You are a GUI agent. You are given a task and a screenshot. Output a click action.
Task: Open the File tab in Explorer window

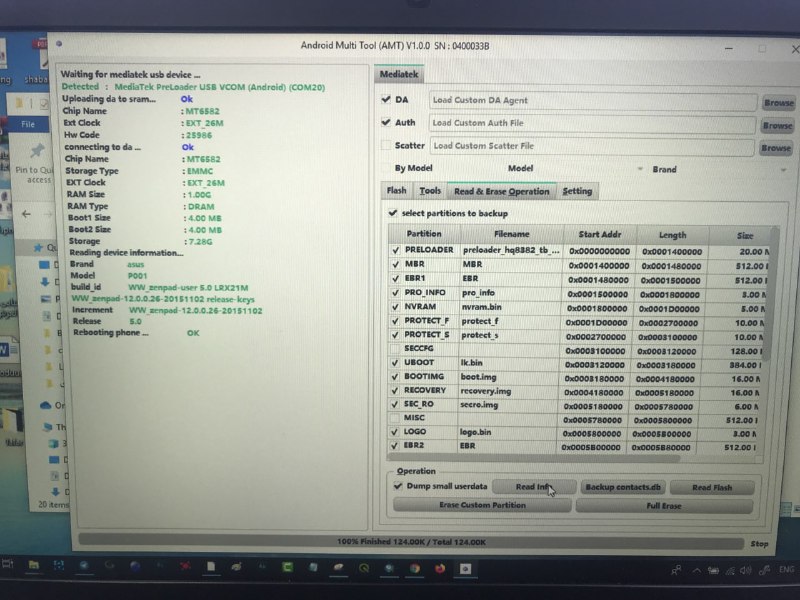(28, 124)
